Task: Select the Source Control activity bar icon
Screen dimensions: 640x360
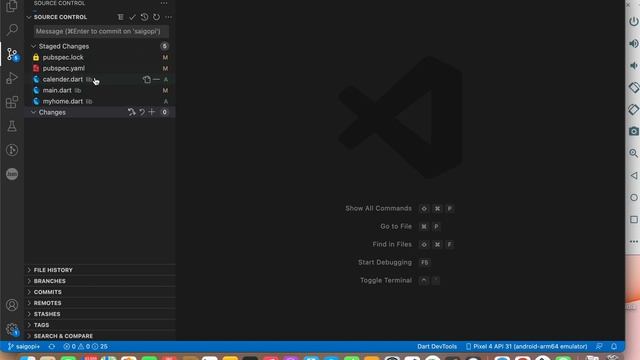Action: click(x=12, y=54)
